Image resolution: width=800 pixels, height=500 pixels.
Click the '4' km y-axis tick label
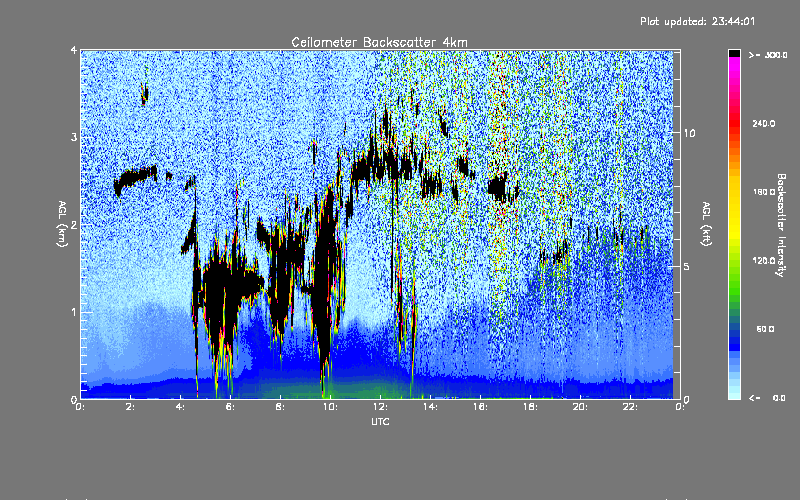[x=74, y=50]
